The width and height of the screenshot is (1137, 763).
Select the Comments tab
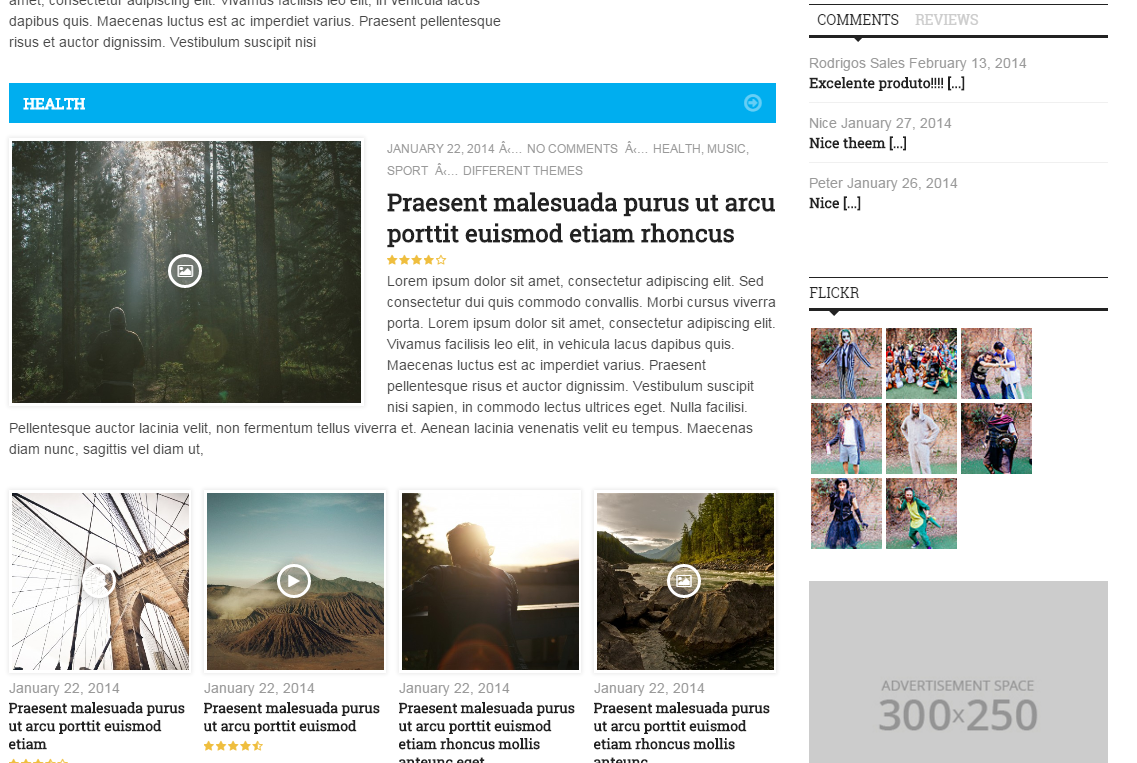pos(857,20)
